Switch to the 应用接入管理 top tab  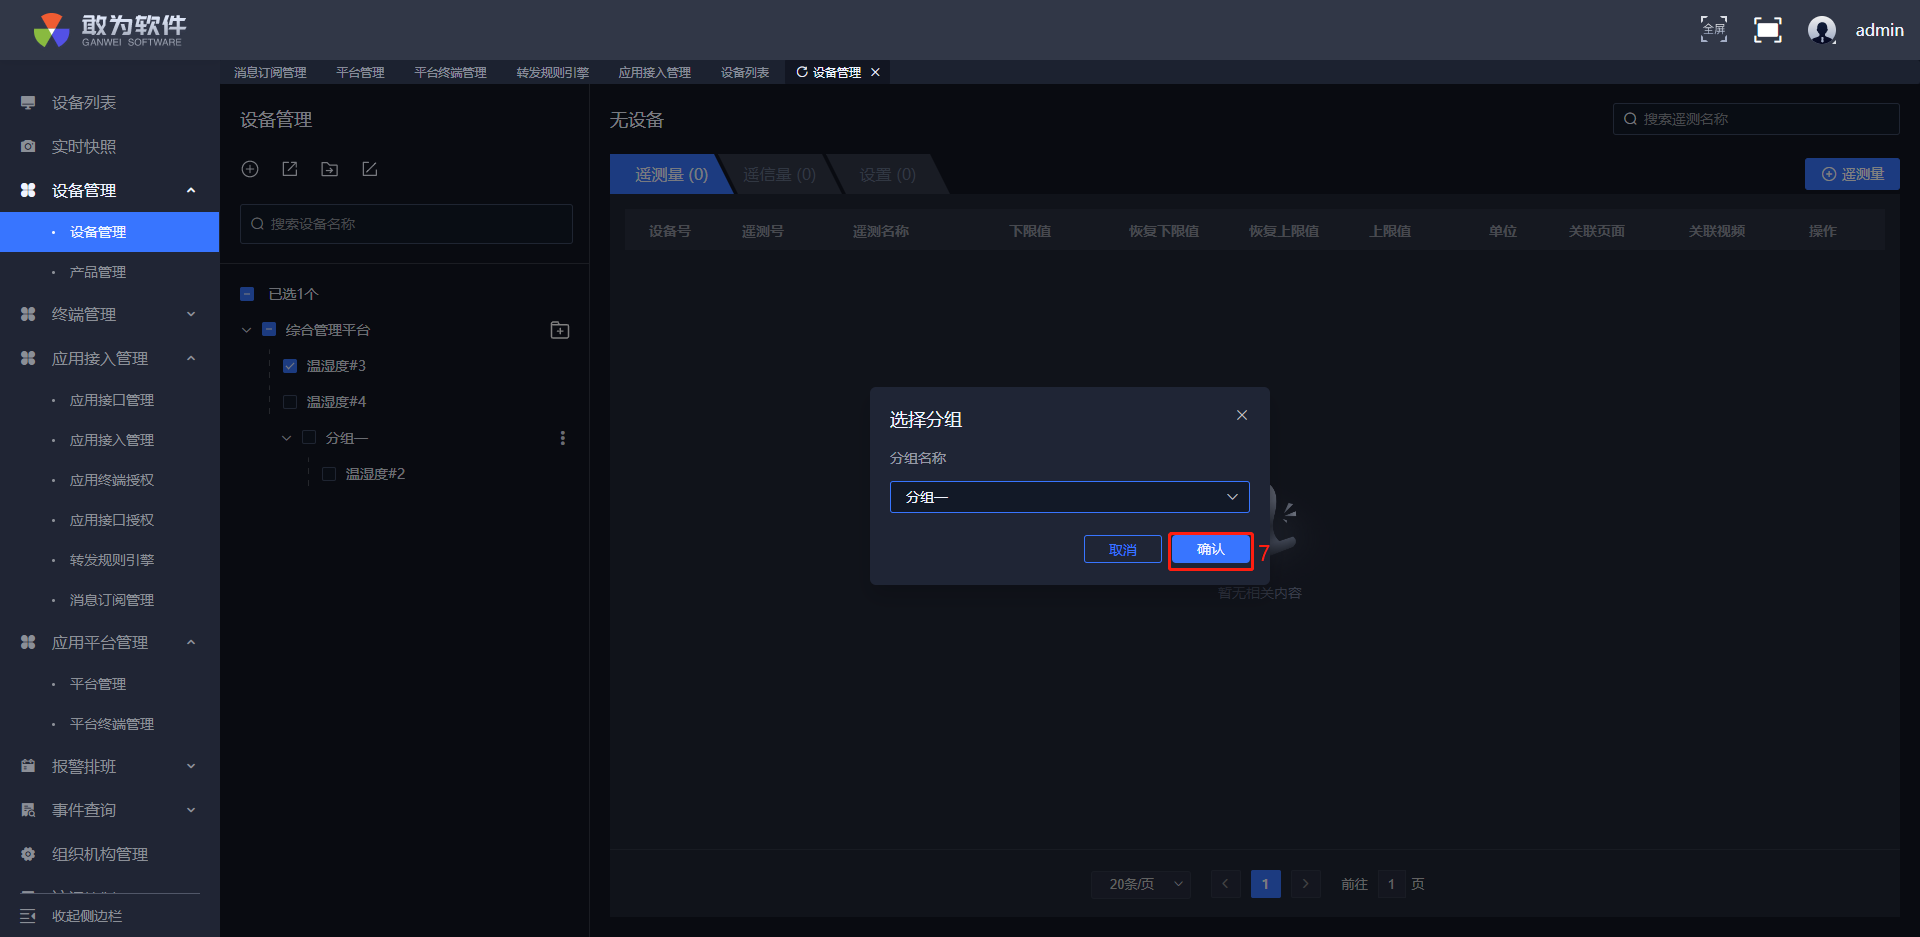tap(654, 72)
